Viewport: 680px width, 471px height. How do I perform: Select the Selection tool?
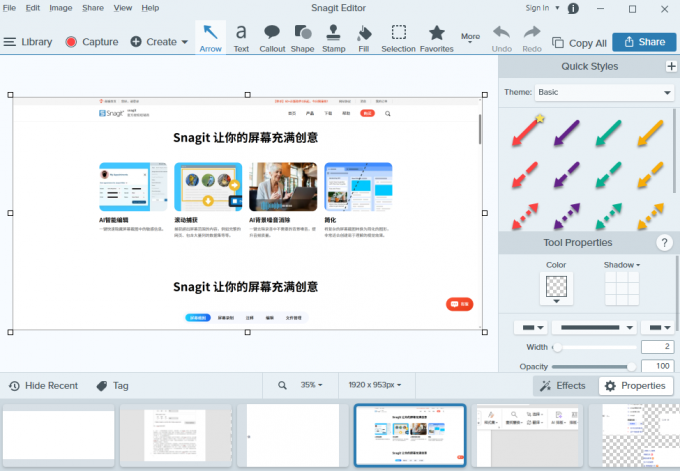click(399, 38)
